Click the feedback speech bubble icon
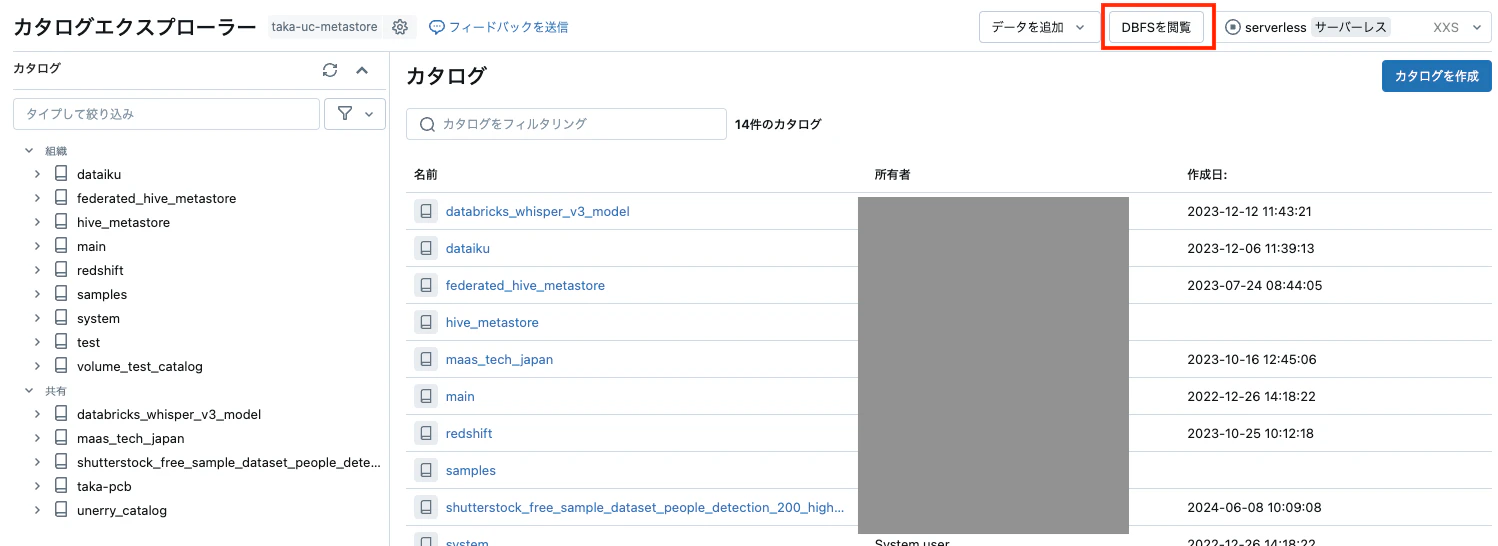1498x546 pixels. (436, 27)
